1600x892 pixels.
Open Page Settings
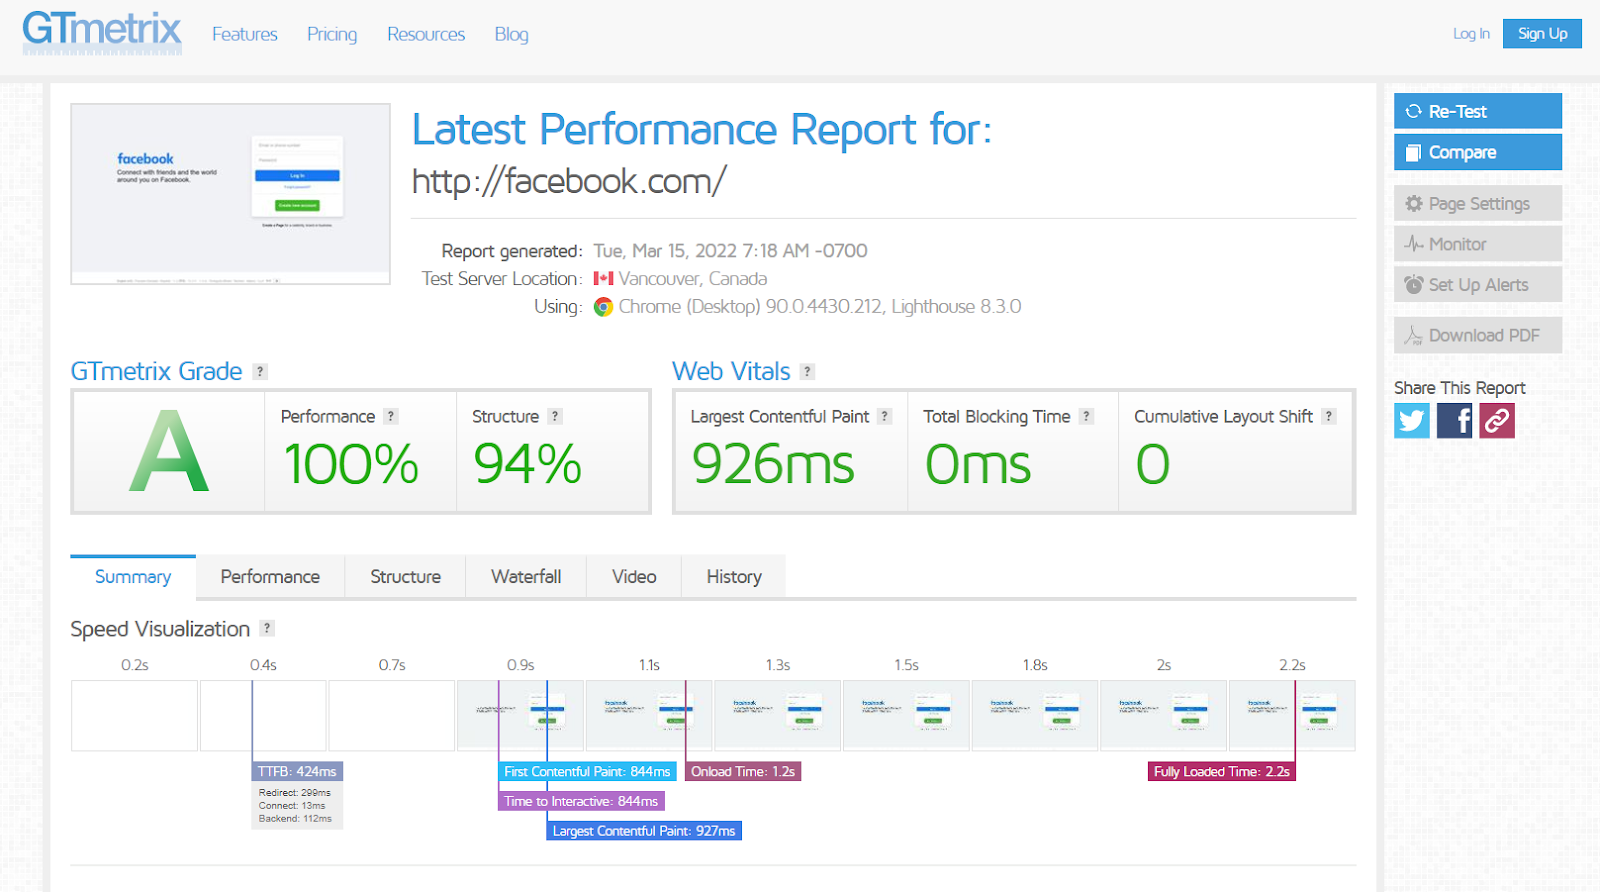[x=1478, y=203]
